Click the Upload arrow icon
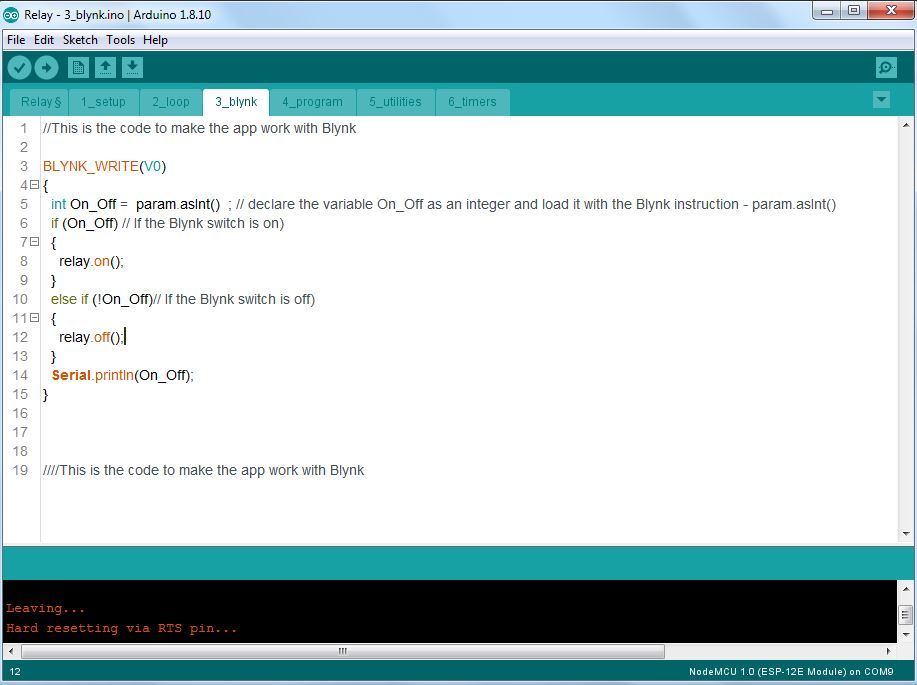 tap(47, 68)
